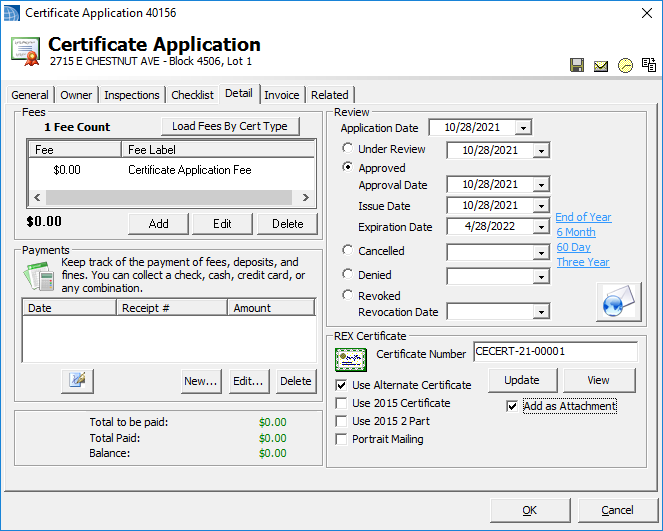The height and width of the screenshot is (531, 663).
Task: Click the Certificate Number input field
Action: tap(555, 352)
